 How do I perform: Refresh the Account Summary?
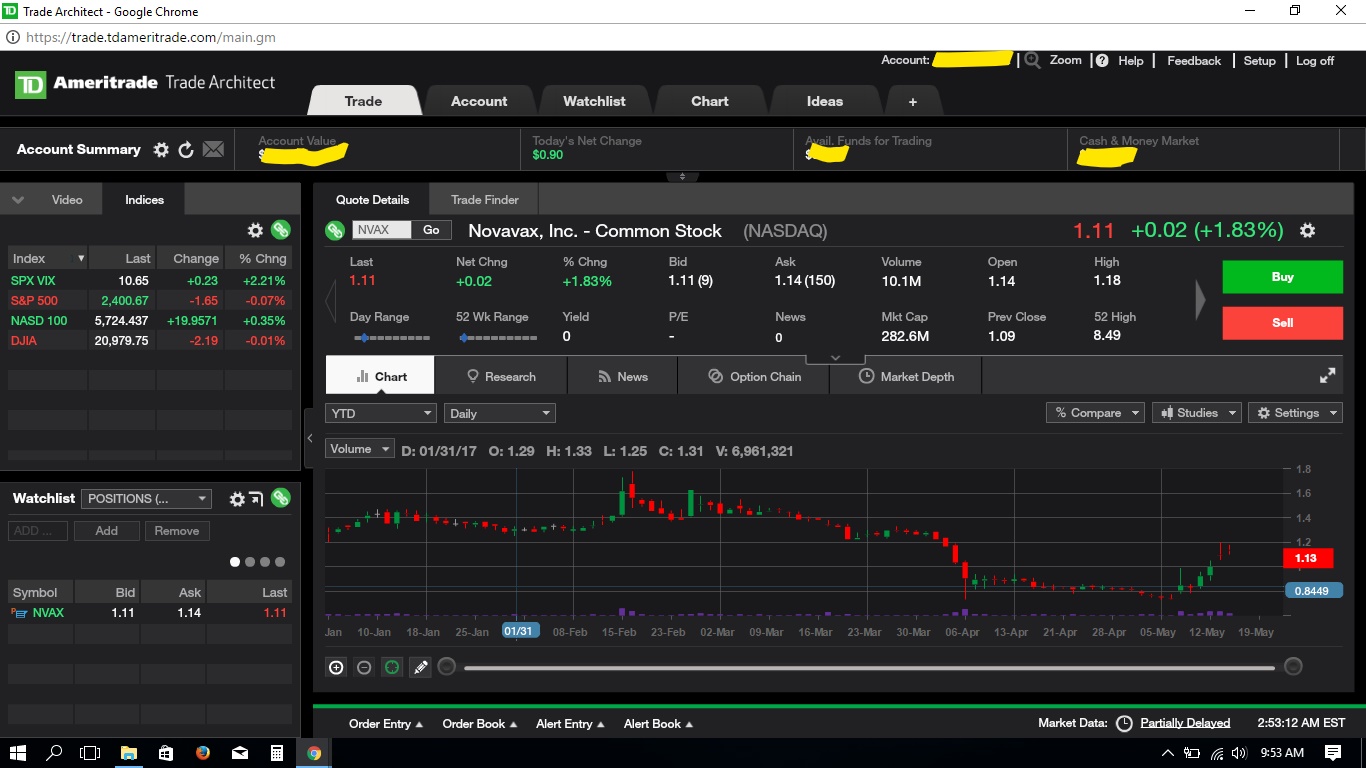[x=186, y=149]
